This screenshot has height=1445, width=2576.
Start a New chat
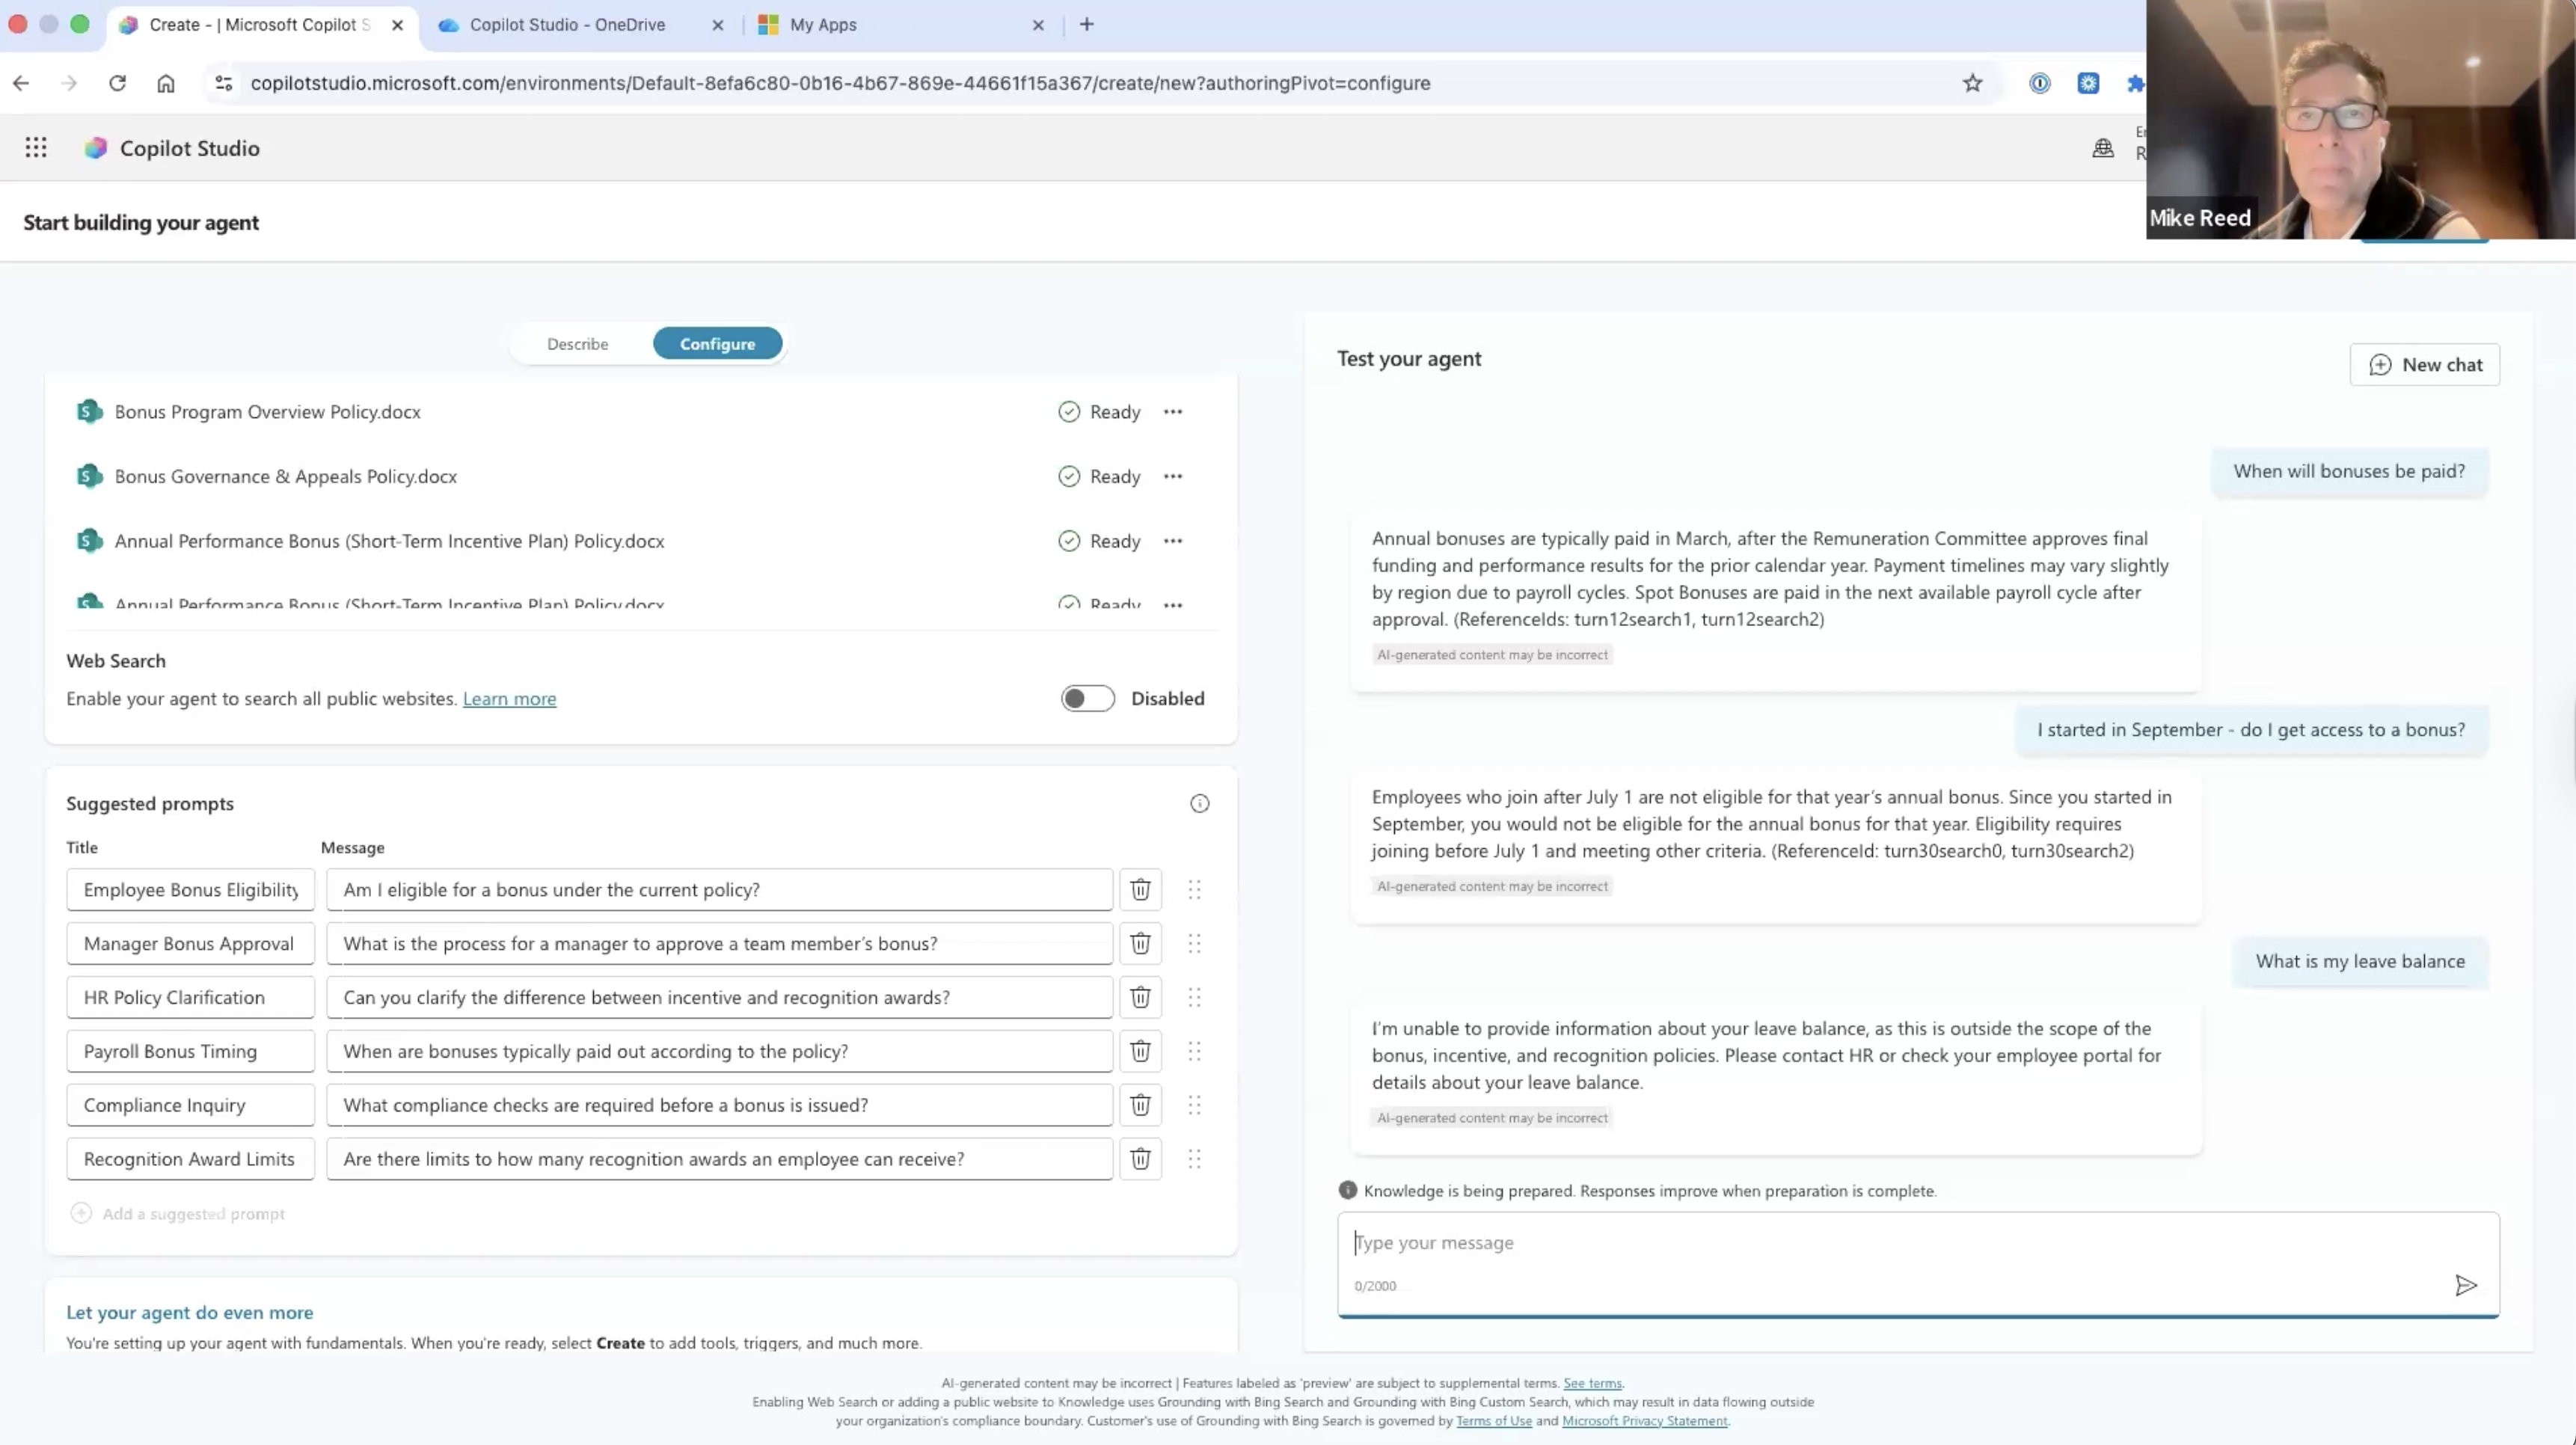click(2424, 365)
